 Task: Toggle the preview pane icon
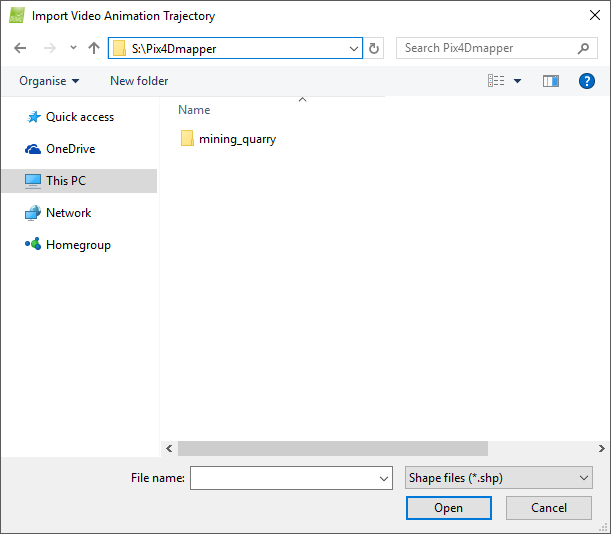coord(550,81)
